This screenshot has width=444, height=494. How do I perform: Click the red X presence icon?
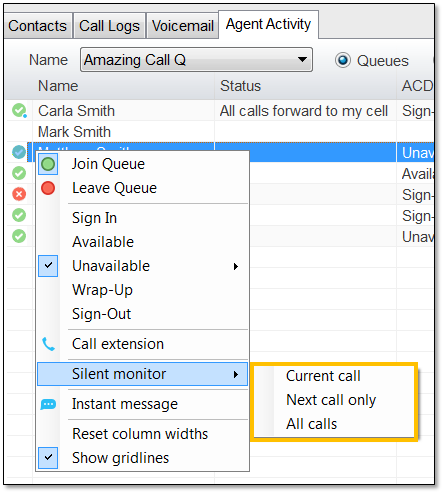[19, 194]
